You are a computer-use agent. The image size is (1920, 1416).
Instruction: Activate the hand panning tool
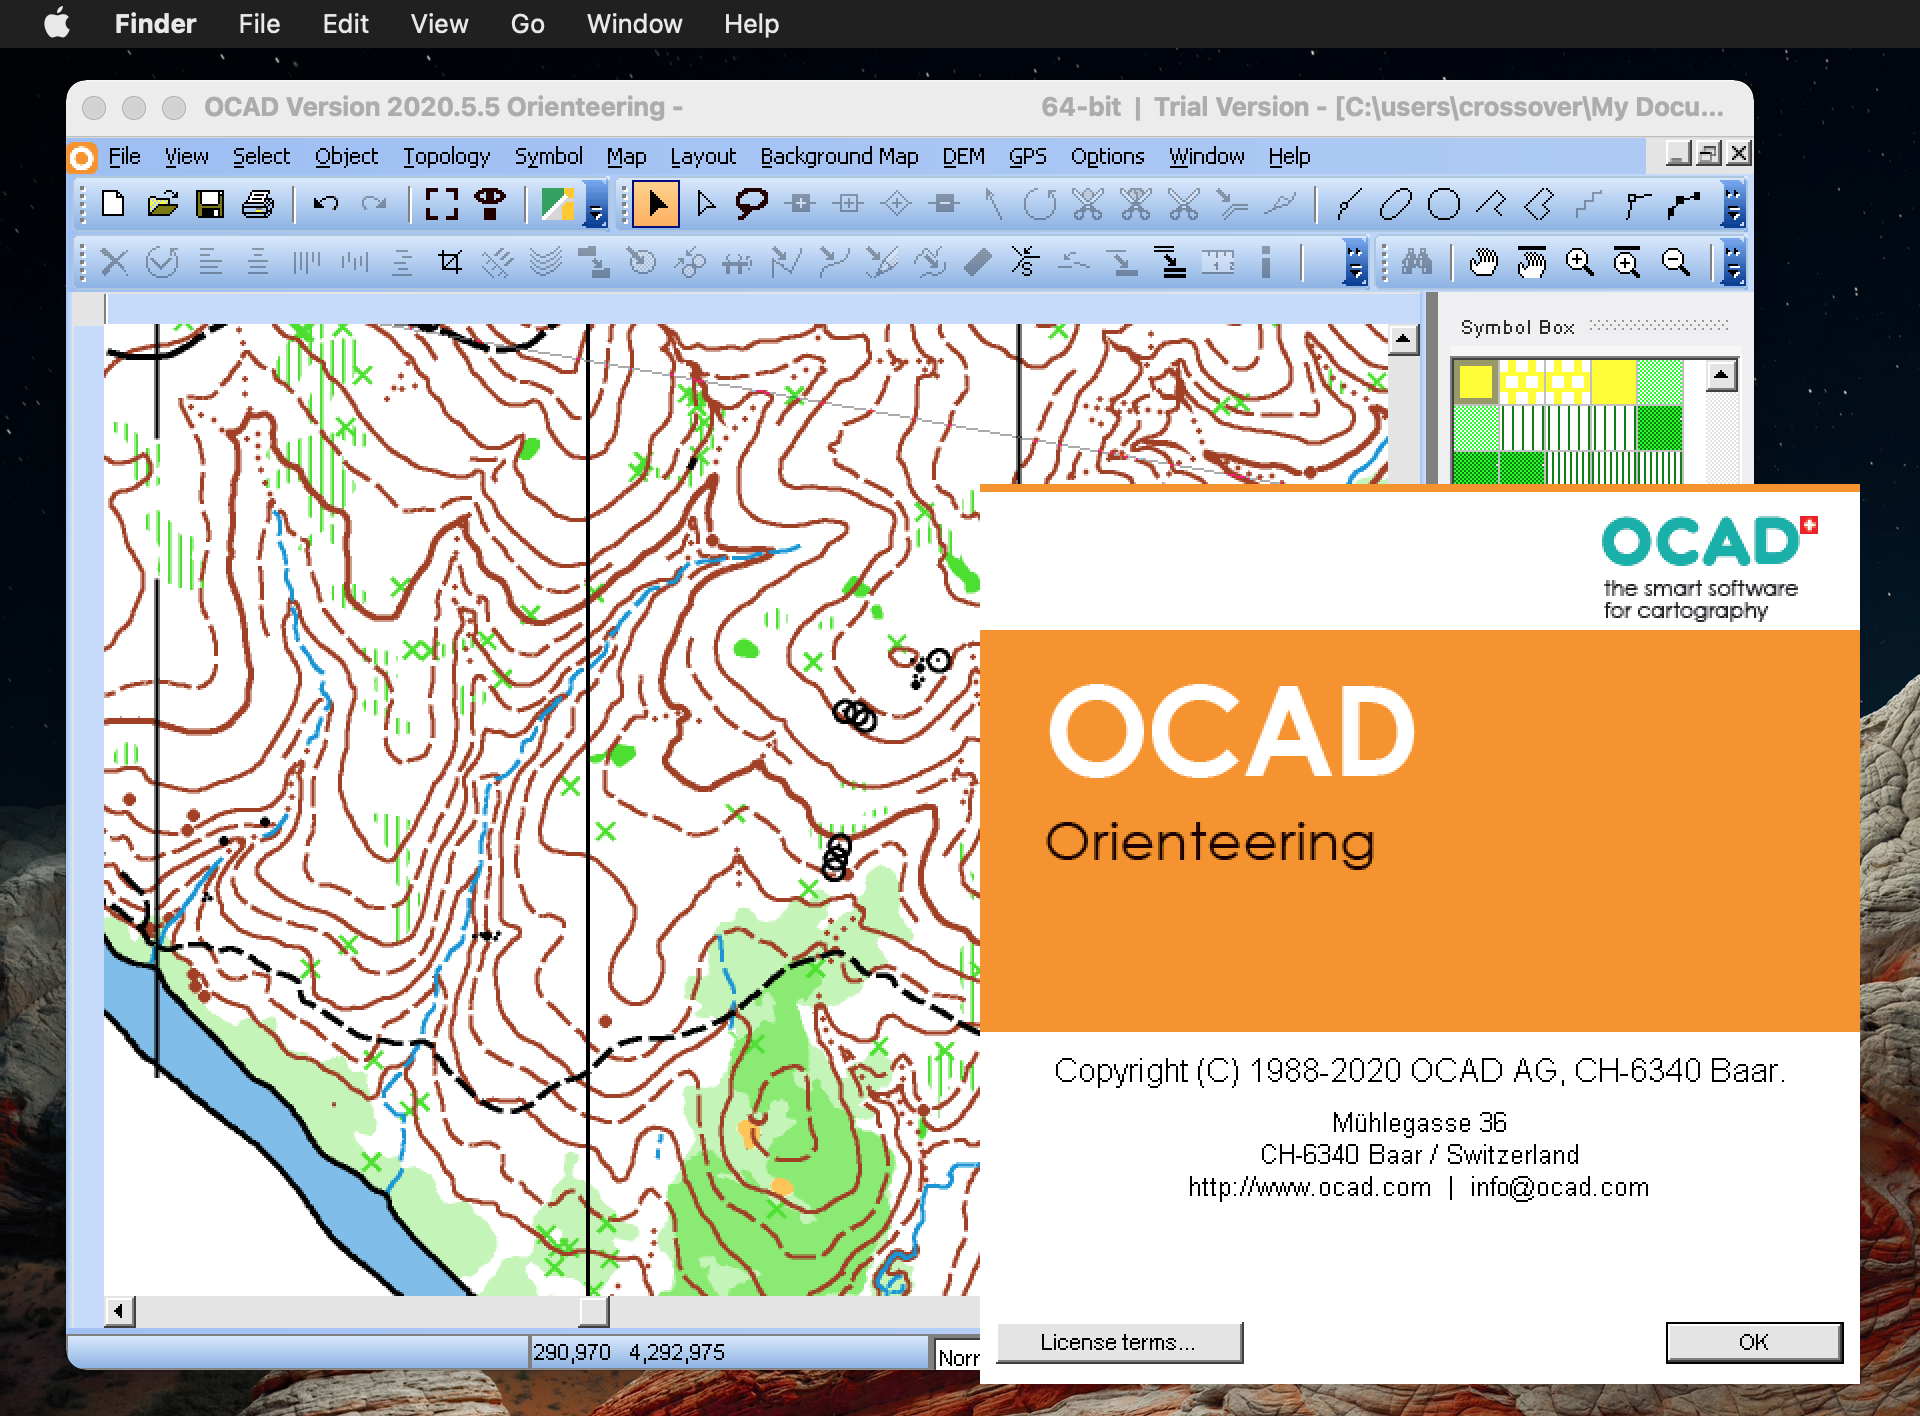(1483, 262)
